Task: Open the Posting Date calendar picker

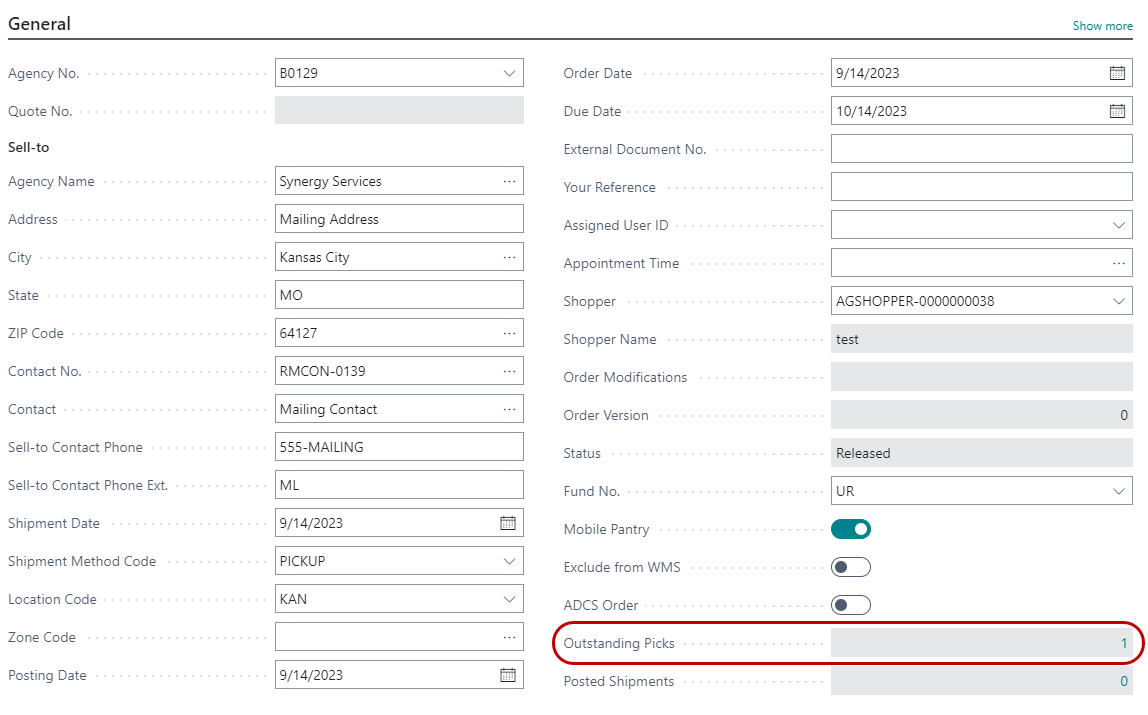Action: coord(508,675)
